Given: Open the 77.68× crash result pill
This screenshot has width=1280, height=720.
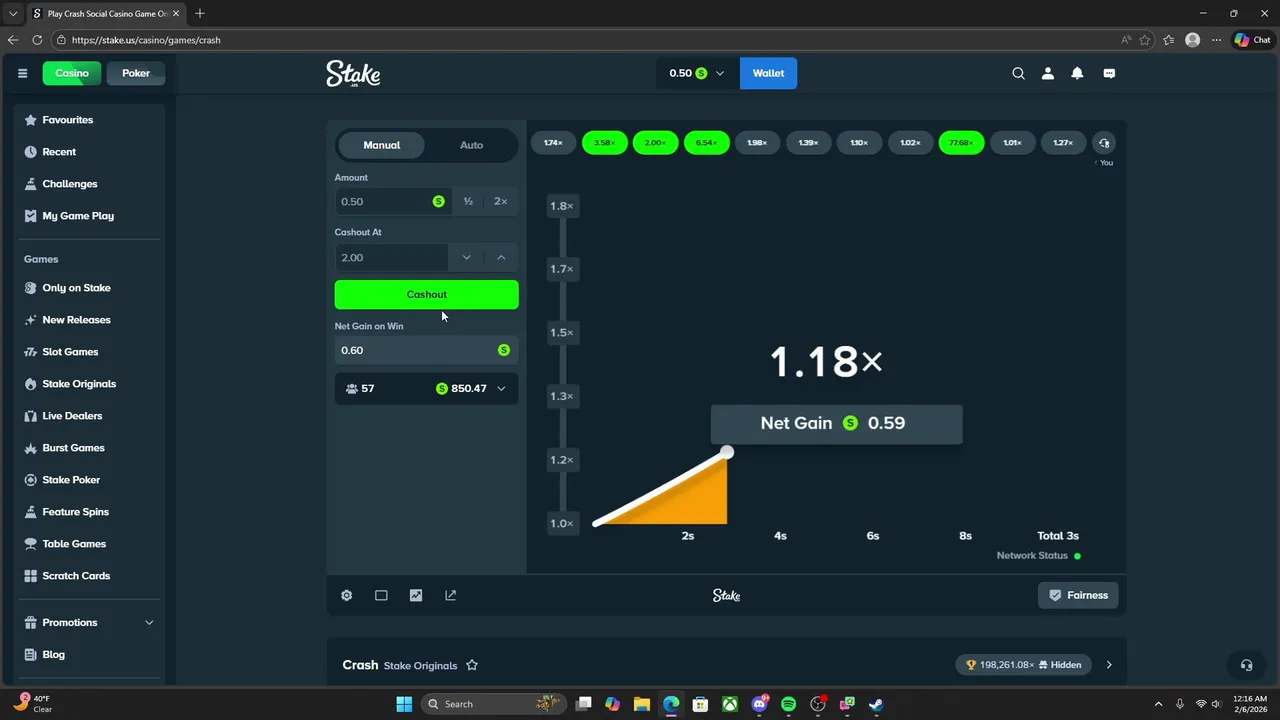Looking at the screenshot, I should point(961,143).
